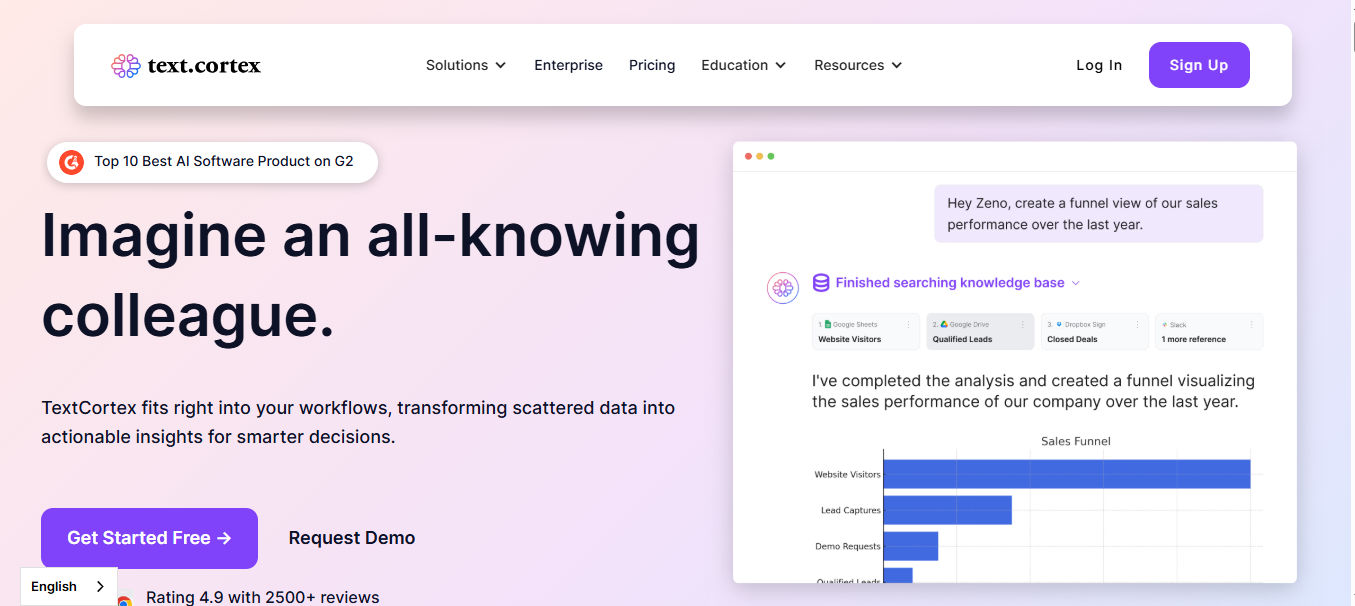Viewport: 1355px width, 606px height.
Task: Click the Request Demo link
Action: pyautogui.click(x=352, y=538)
